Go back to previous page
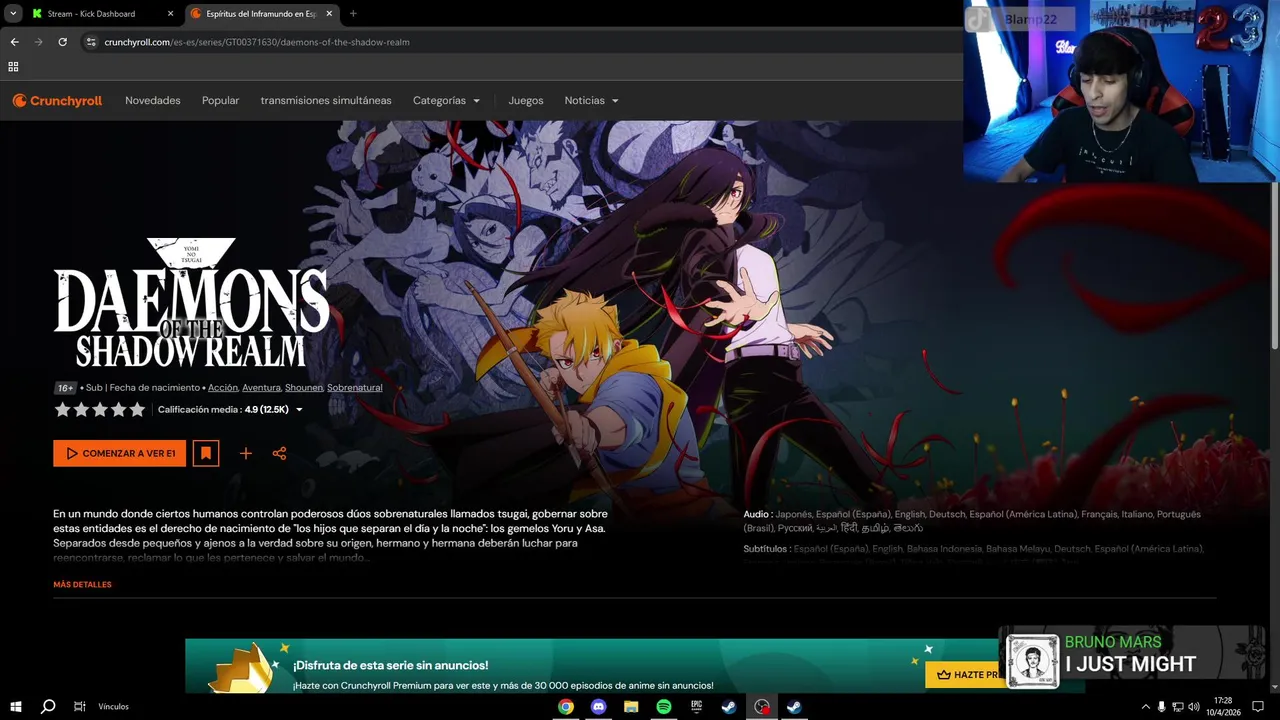 click(x=14, y=42)
